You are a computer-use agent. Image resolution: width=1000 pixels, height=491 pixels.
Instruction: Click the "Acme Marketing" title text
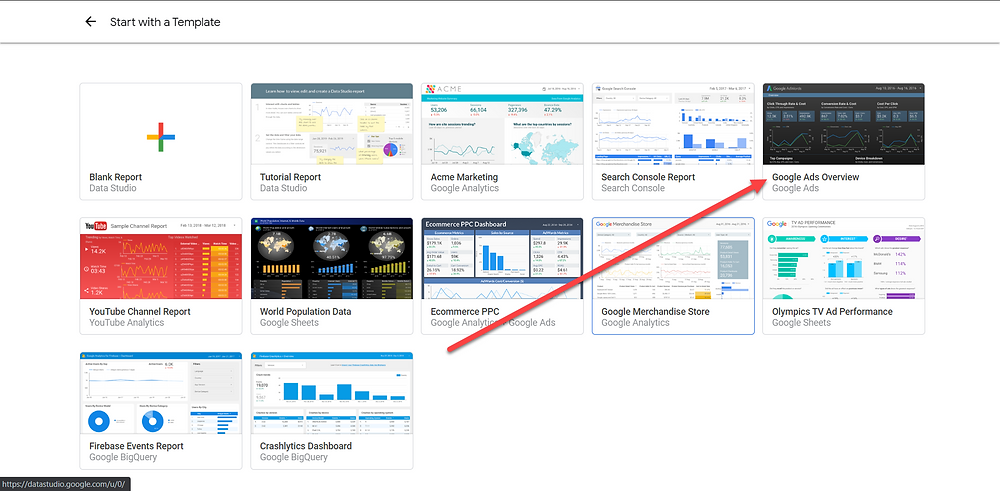click(x=464, y=177)
